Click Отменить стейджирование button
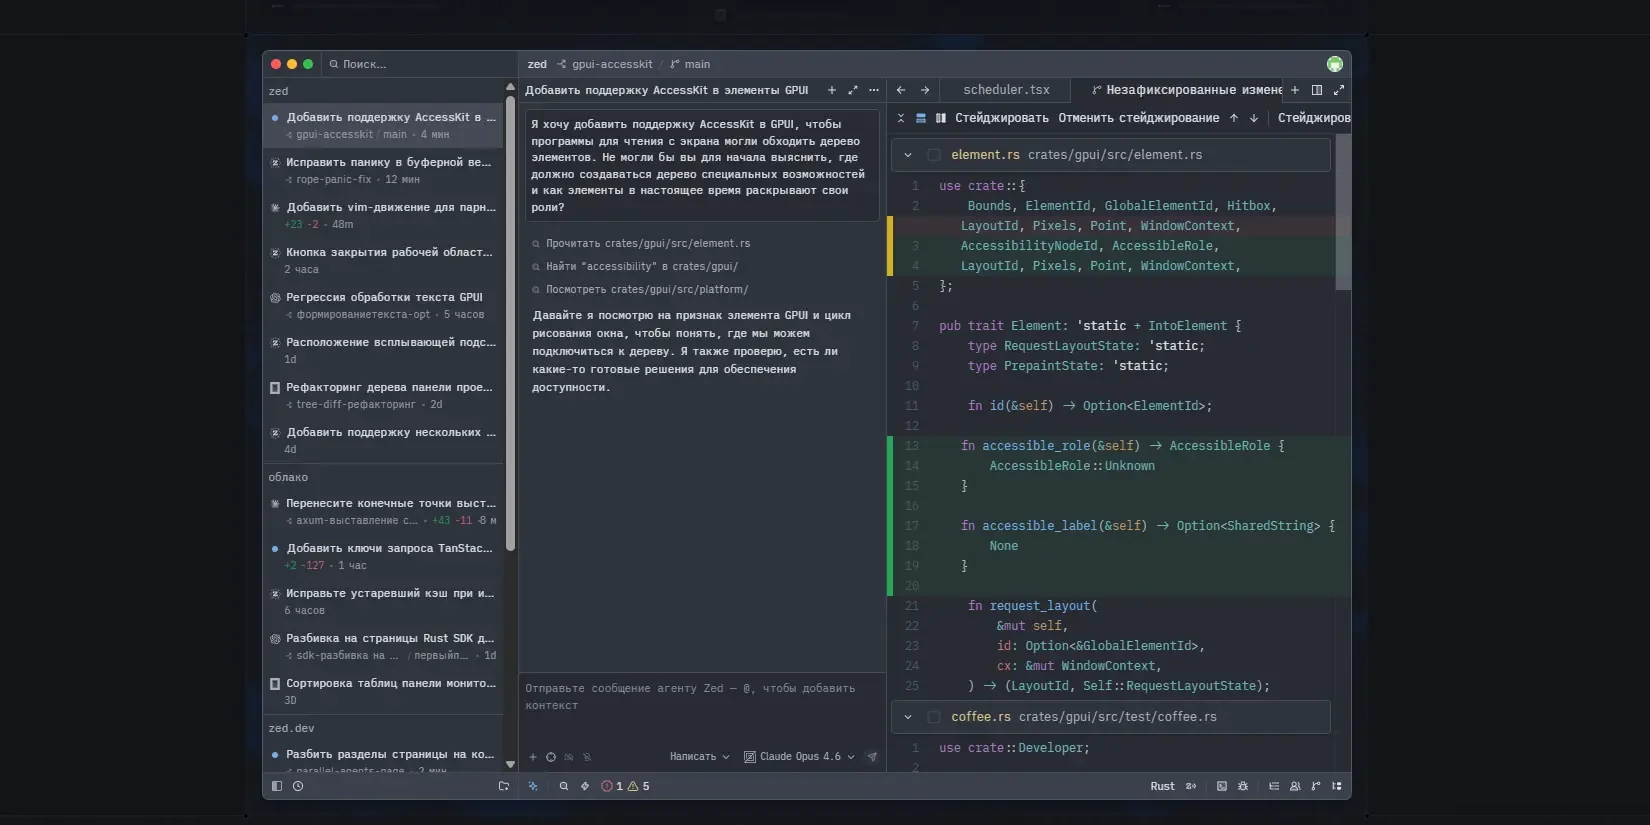 pos(1139,118)
